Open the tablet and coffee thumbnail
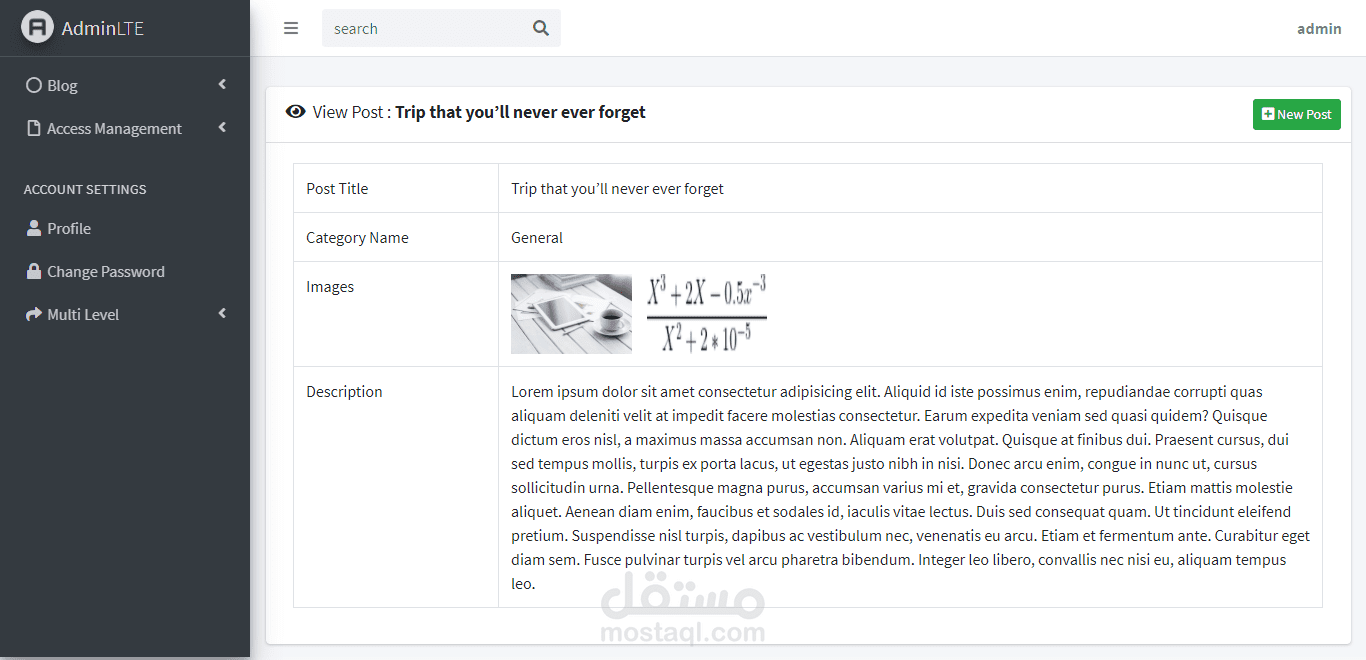This screenshot has height=660, width=1366. 571,314
